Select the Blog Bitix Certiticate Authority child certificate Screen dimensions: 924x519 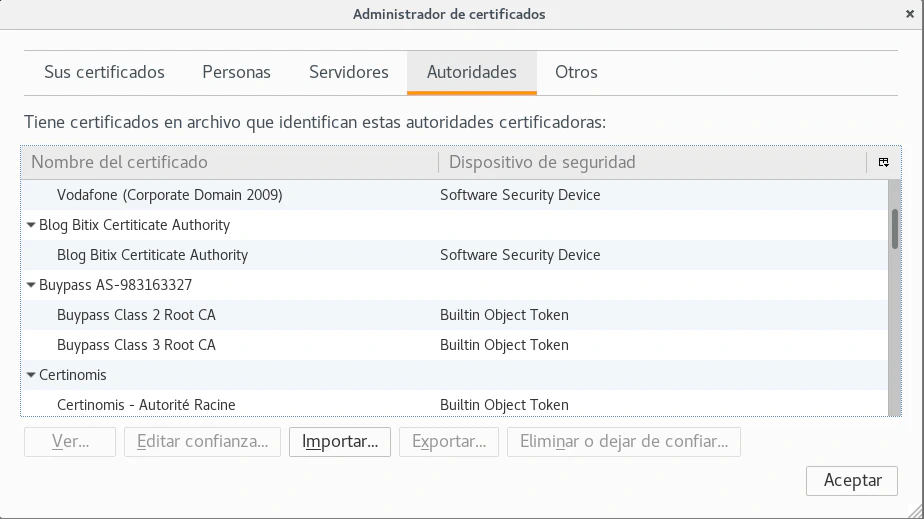pyautogui.click(x=152, y=255)
